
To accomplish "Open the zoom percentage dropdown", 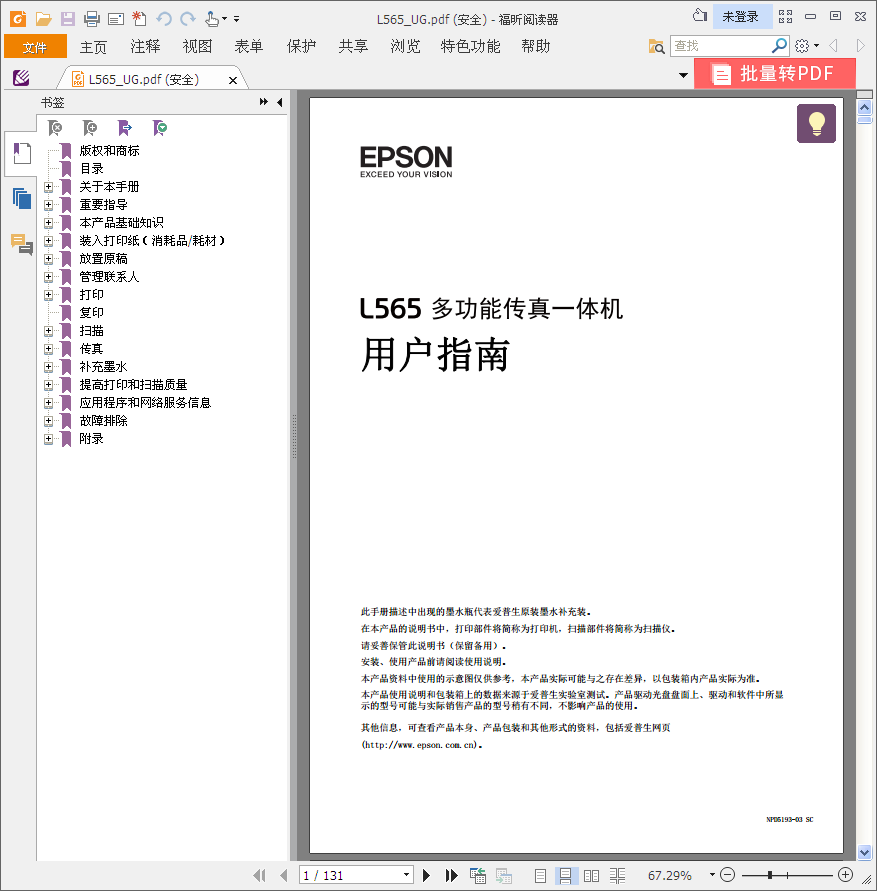I will pyautogui.click(x=712, y=875).
